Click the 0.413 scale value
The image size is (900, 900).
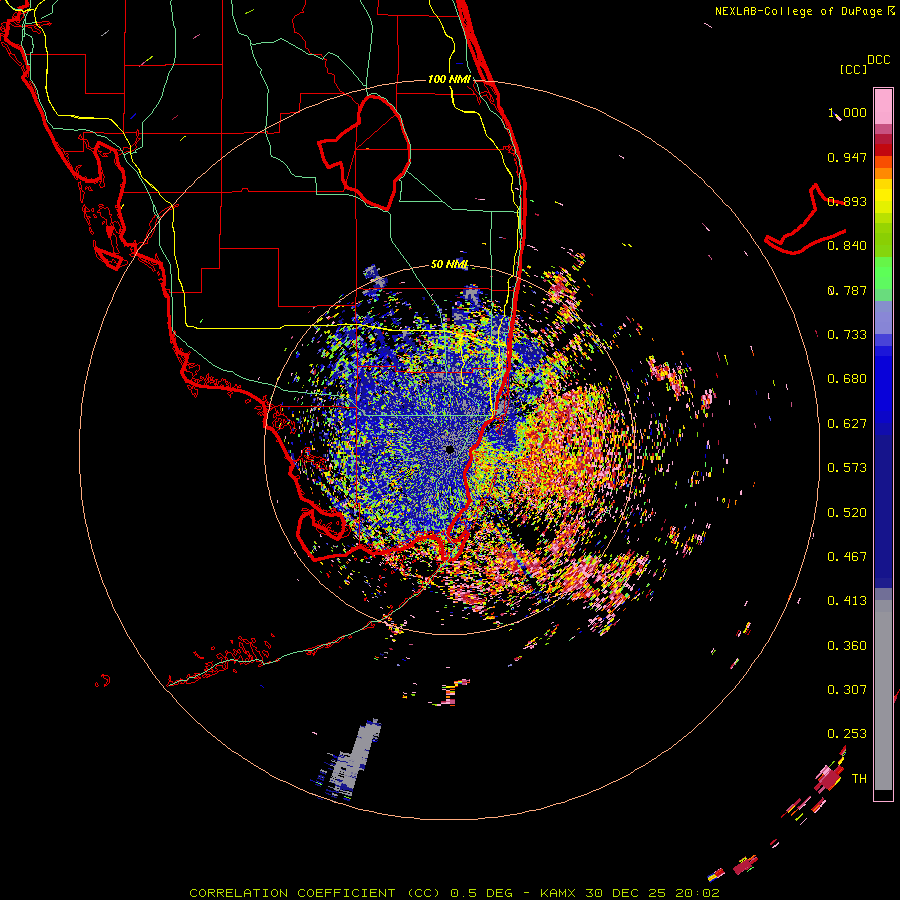tap(847, 601)
